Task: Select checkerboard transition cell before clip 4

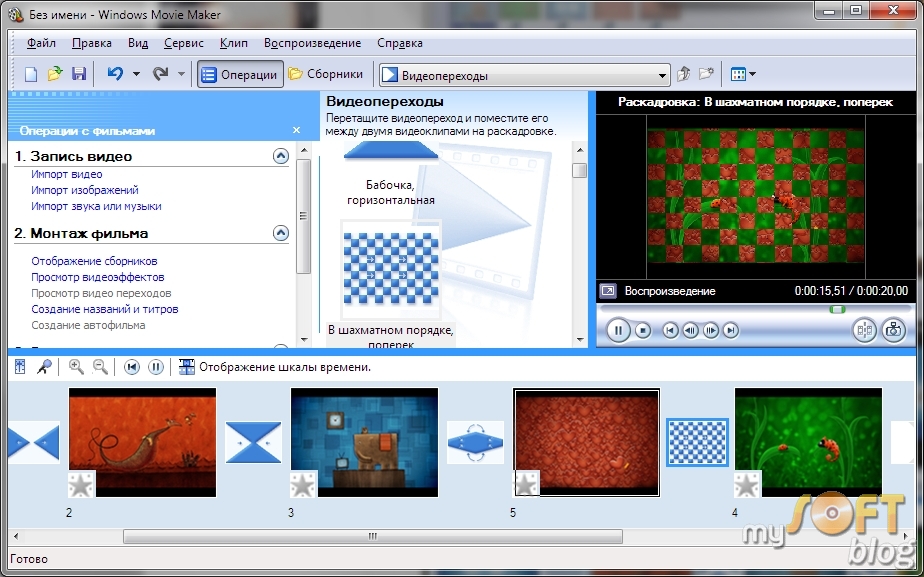Action: tap(697, 442)
